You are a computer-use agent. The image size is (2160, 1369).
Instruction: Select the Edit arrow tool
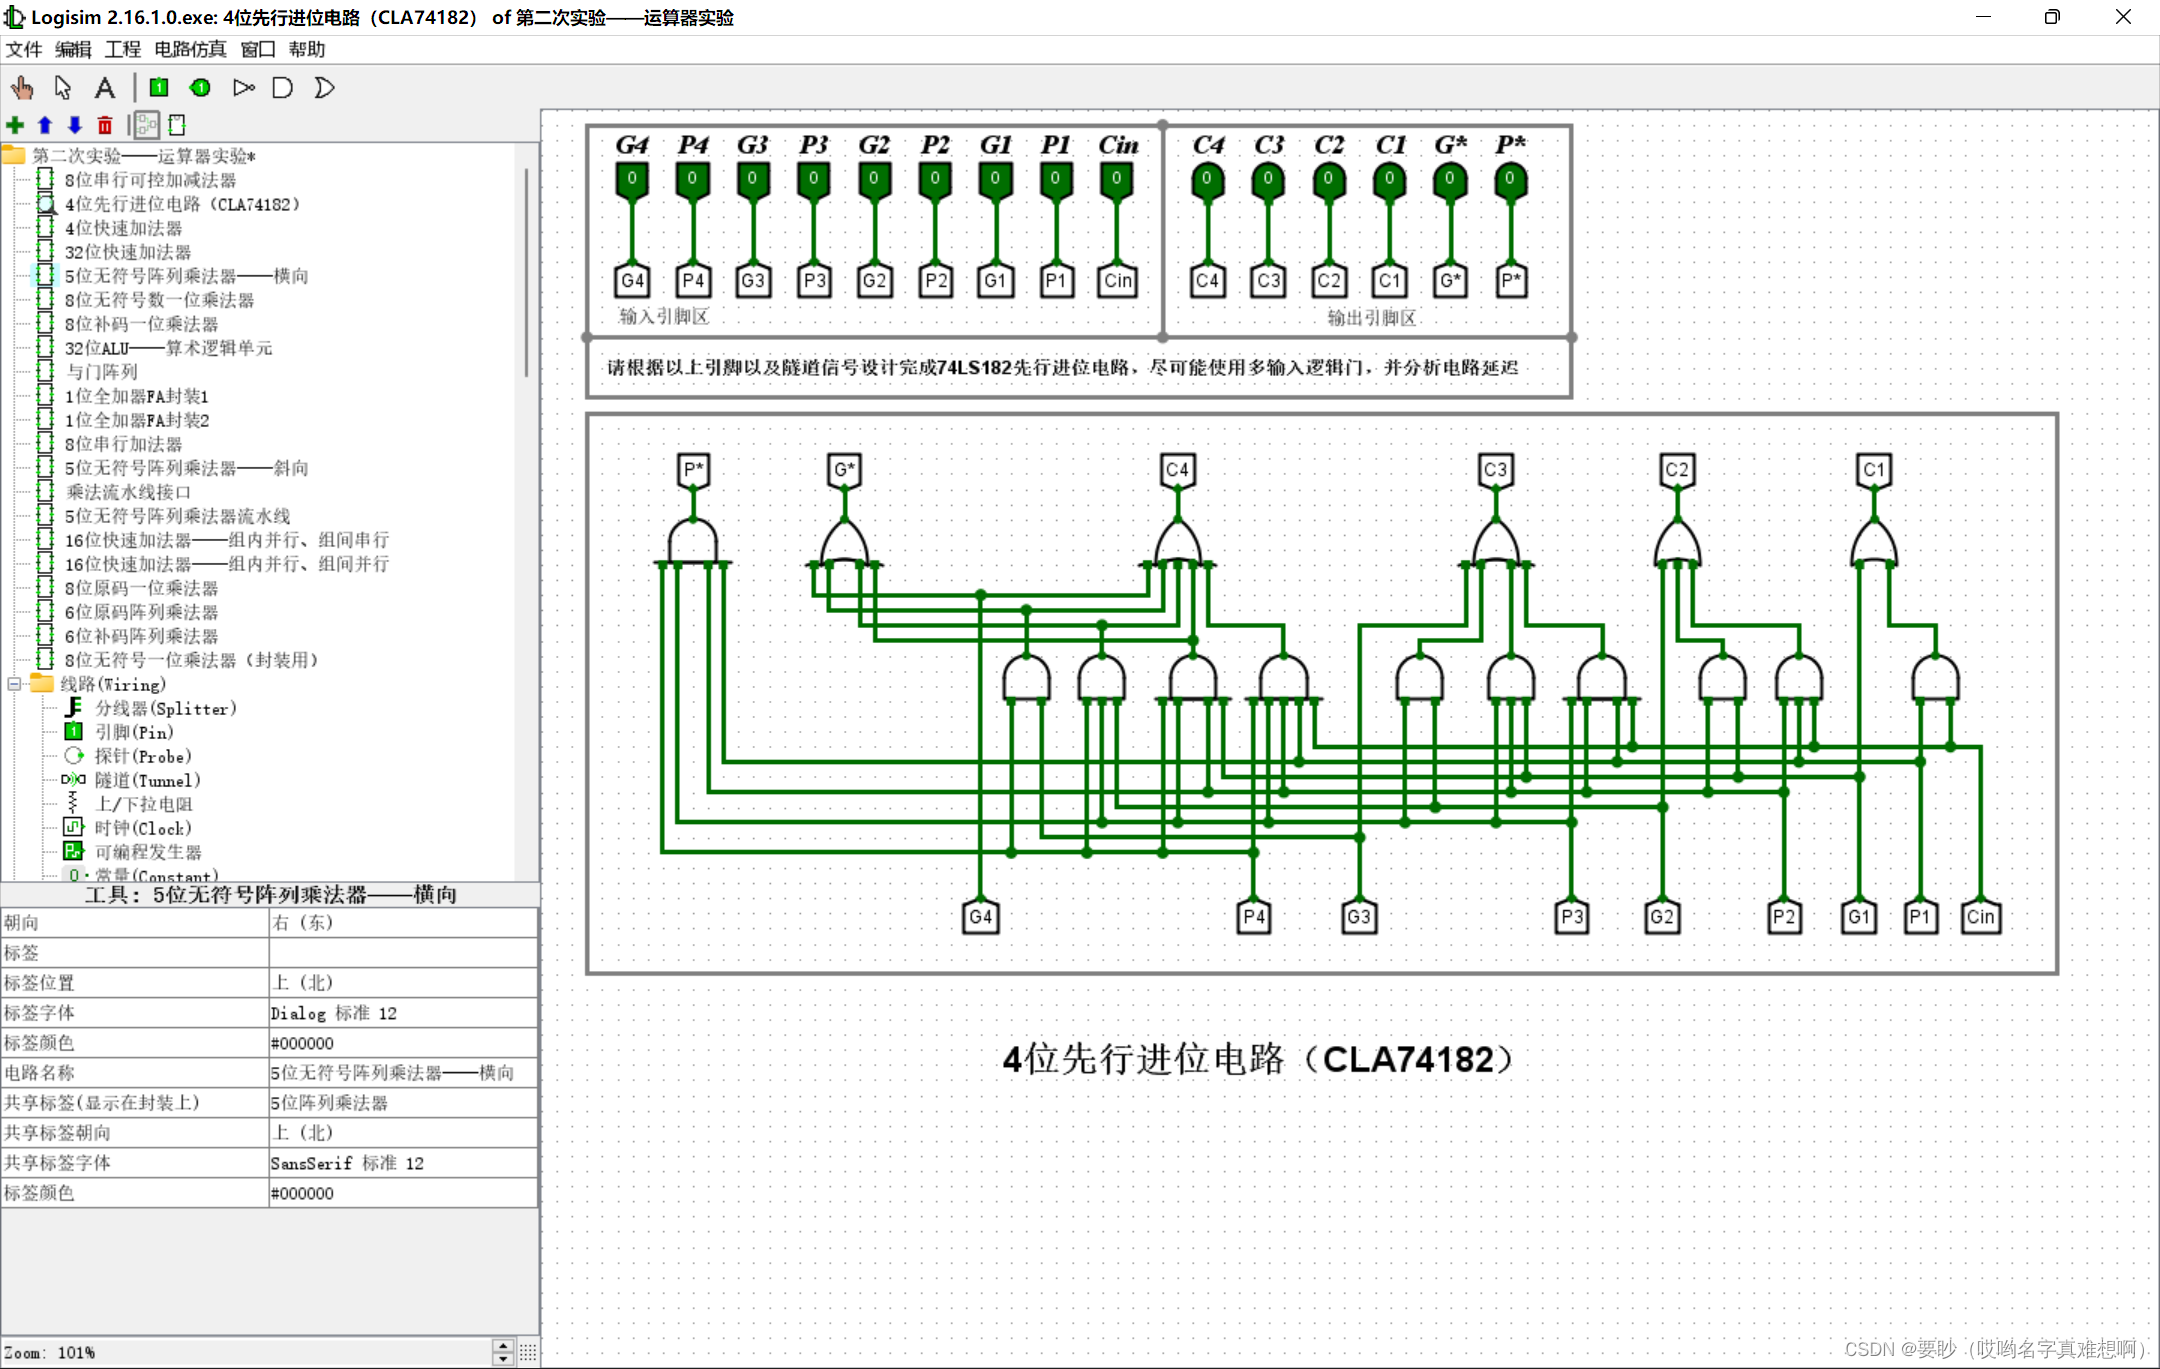(63, 88)
